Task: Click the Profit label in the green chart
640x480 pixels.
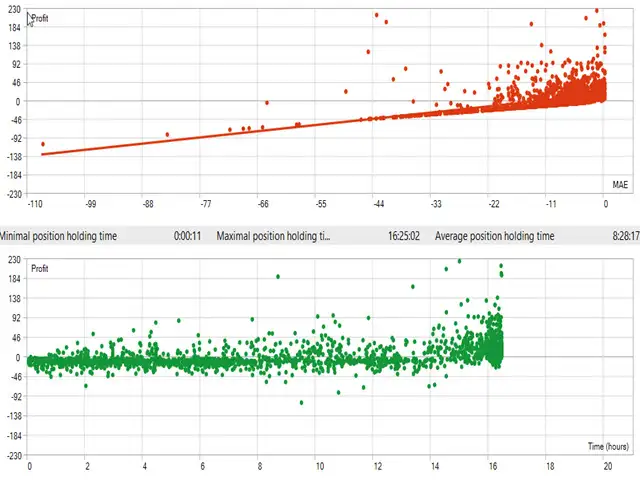Action: point(41,269)
